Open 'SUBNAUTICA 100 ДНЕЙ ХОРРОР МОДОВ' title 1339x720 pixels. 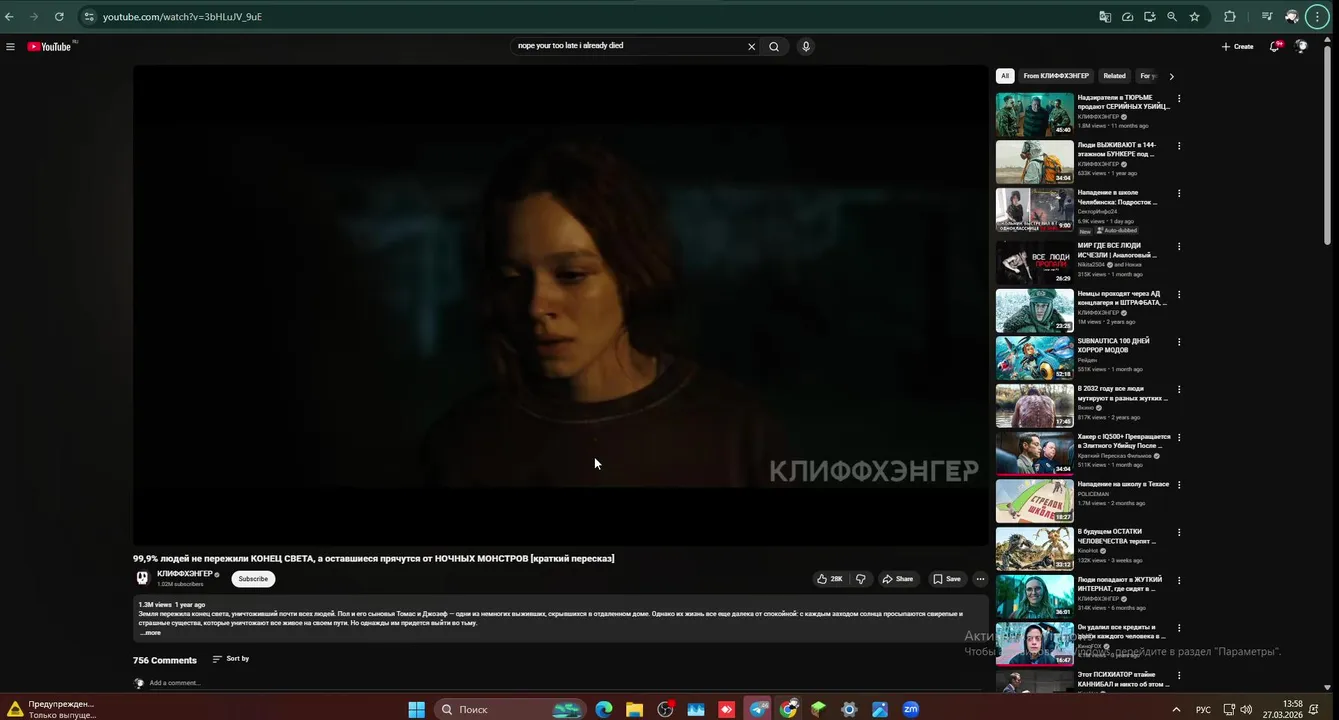[1114, 345]
